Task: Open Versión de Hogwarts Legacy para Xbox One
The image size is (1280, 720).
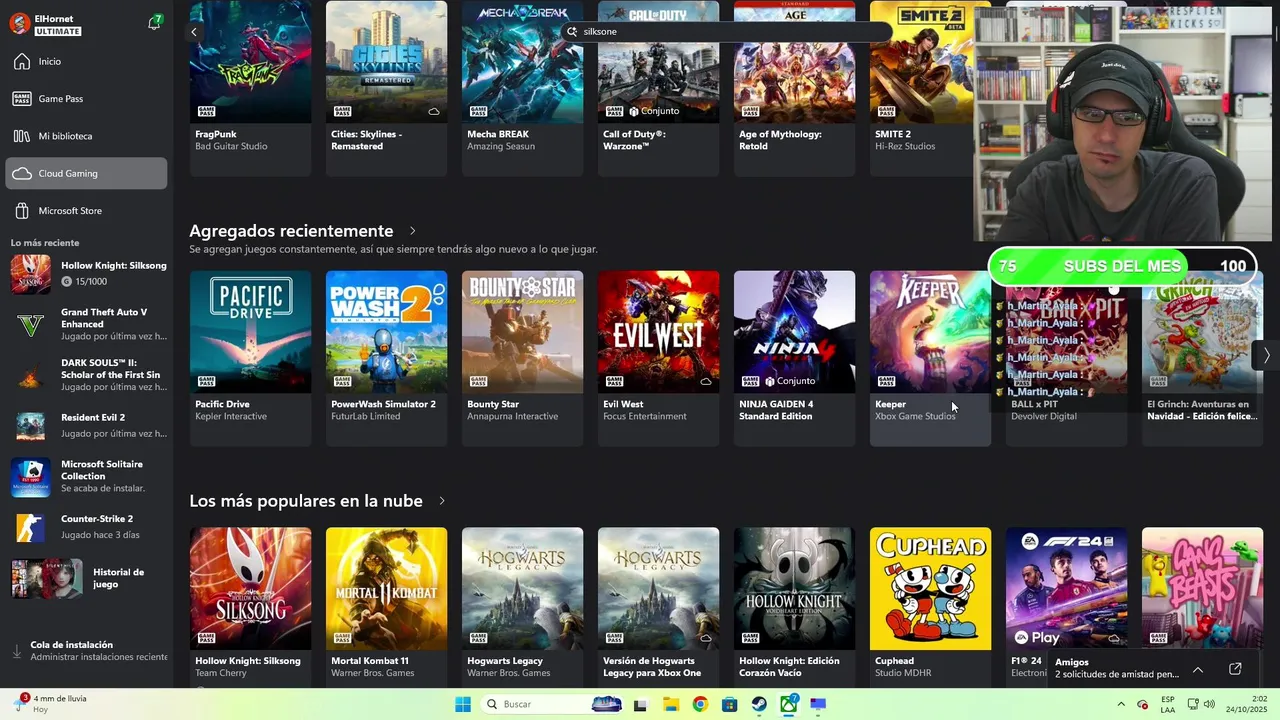Action: click(x=658, y=607)
